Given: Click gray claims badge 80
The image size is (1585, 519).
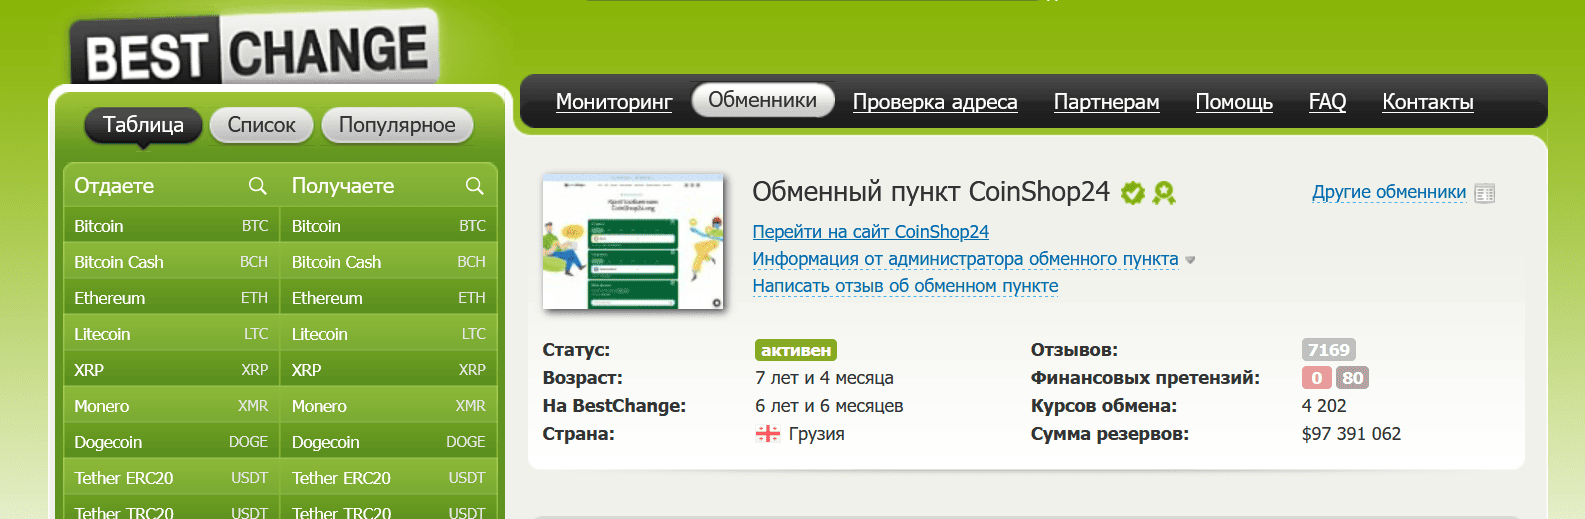Looking at the screenshot, I should [x=1352, y=378].
